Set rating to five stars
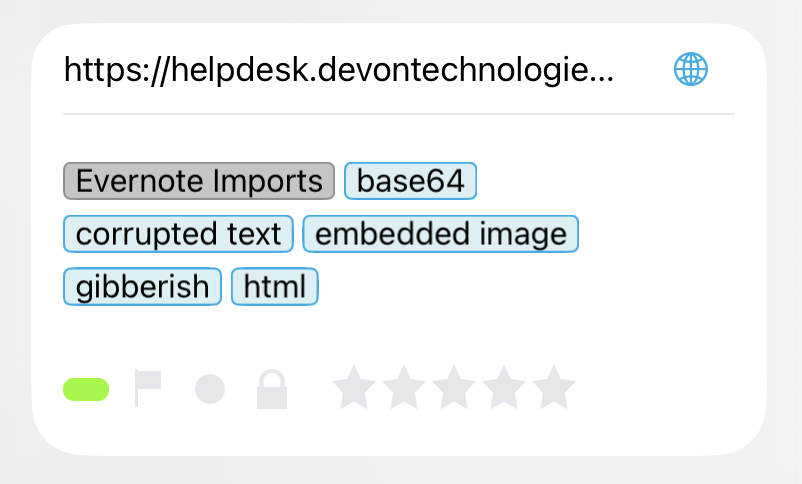Screen dimensions: 802x484 tap(553, 388)
